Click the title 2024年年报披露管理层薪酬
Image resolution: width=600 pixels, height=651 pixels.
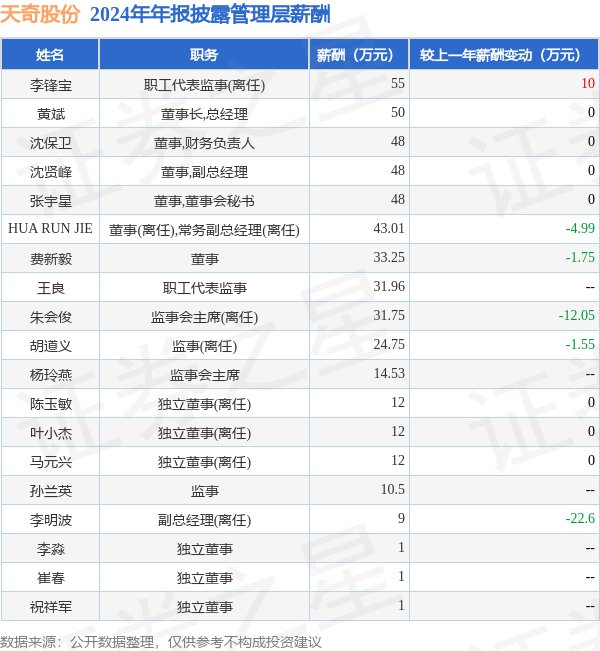point(210,14)
